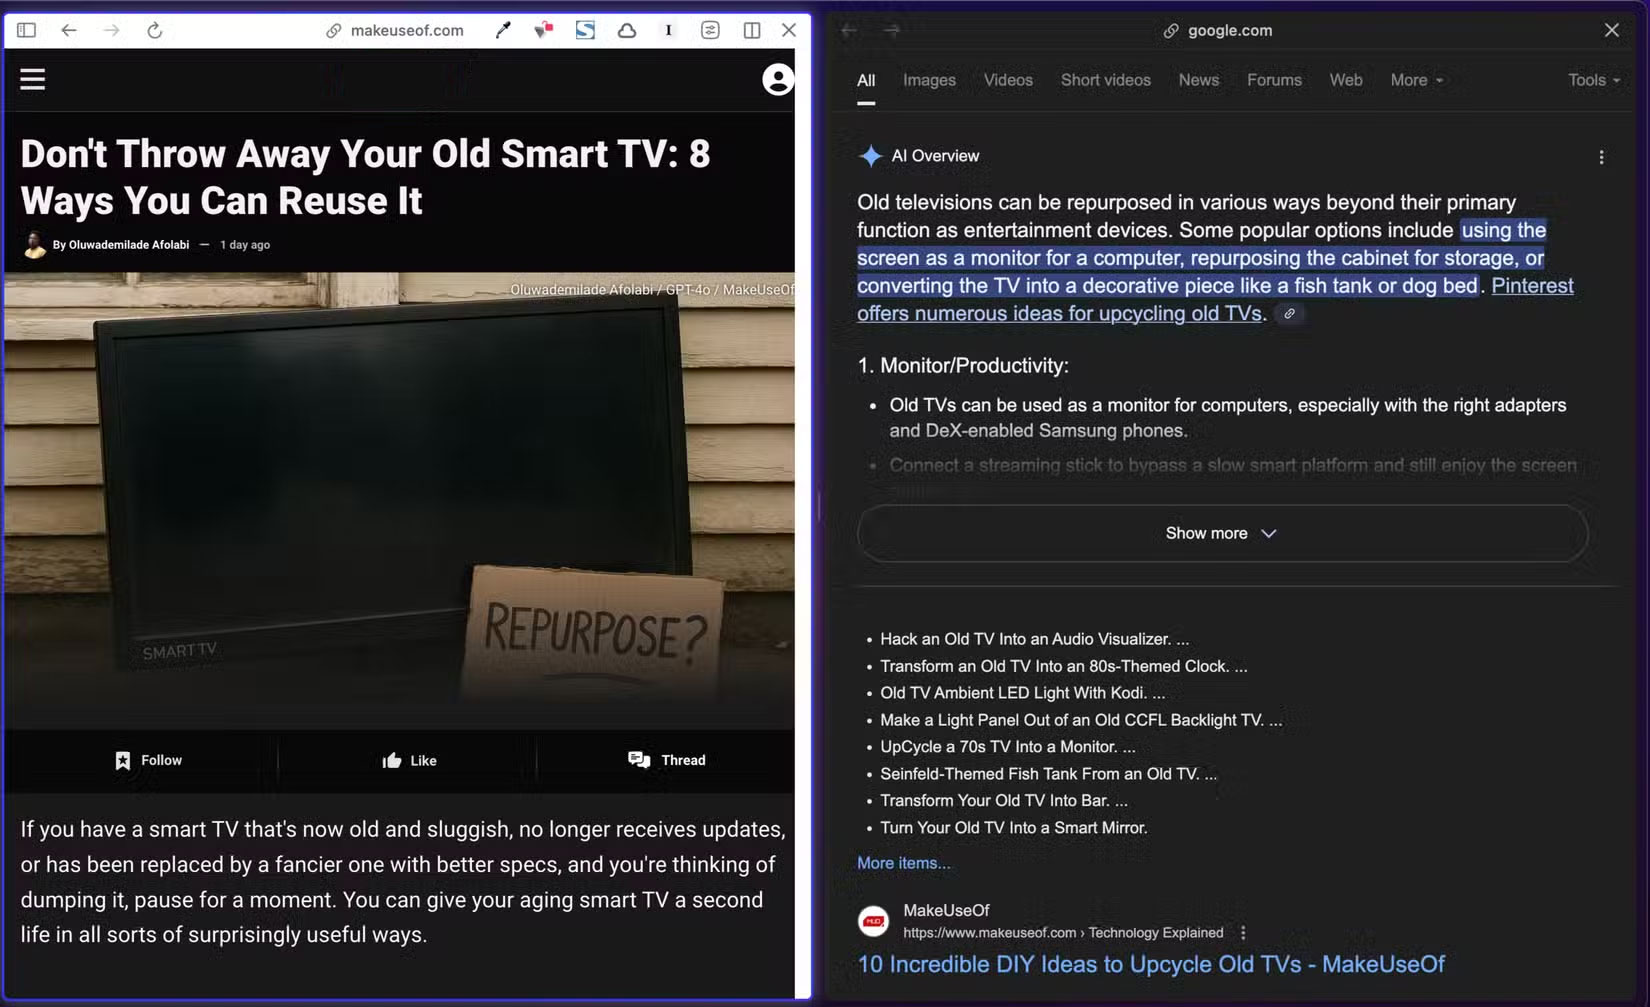1650x1007 pixels.
Task: Click the blue S extension icon
Action: (585, 30)
